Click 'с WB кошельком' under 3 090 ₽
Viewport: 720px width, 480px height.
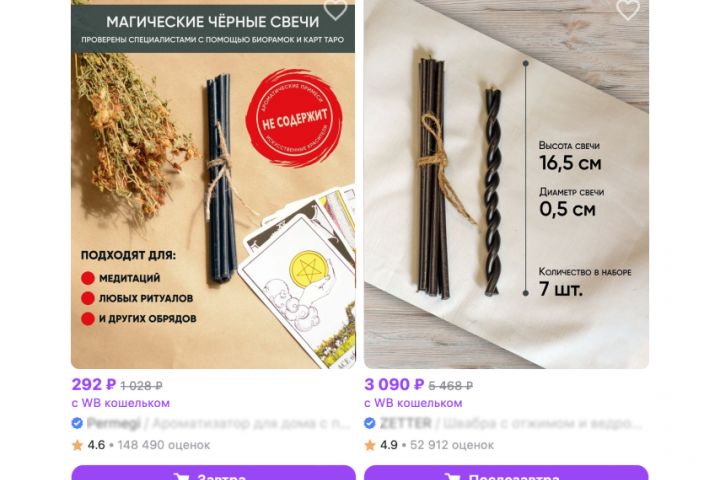tap(413, 403)
